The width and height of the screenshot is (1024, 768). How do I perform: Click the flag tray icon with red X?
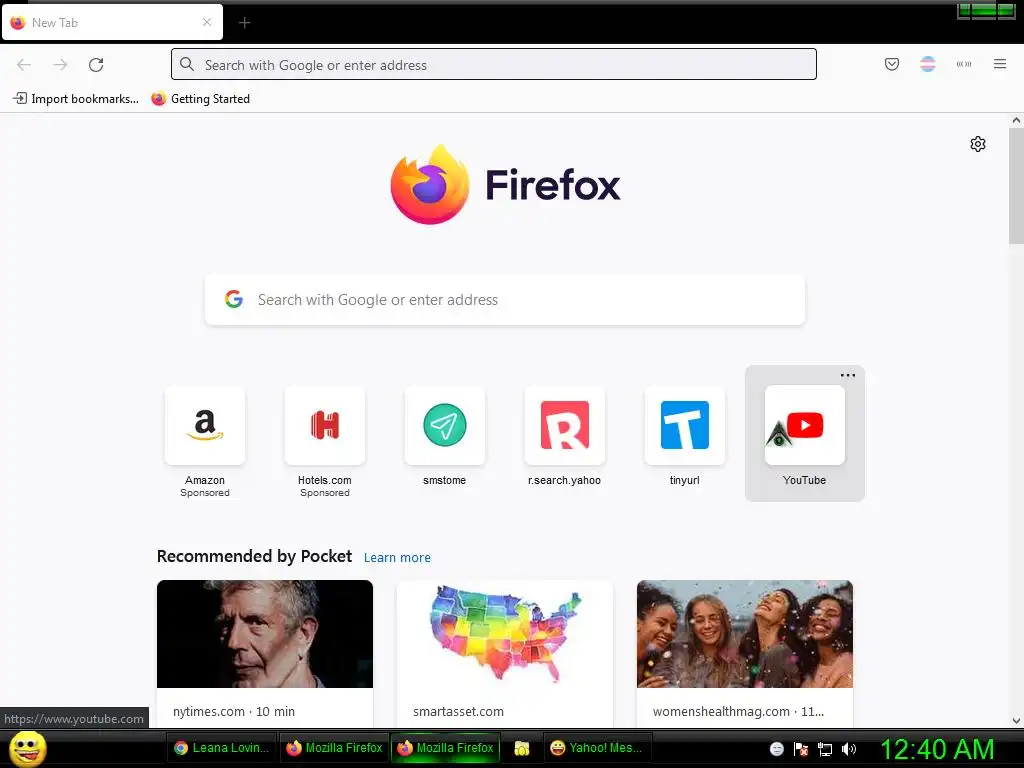[801, 749]
